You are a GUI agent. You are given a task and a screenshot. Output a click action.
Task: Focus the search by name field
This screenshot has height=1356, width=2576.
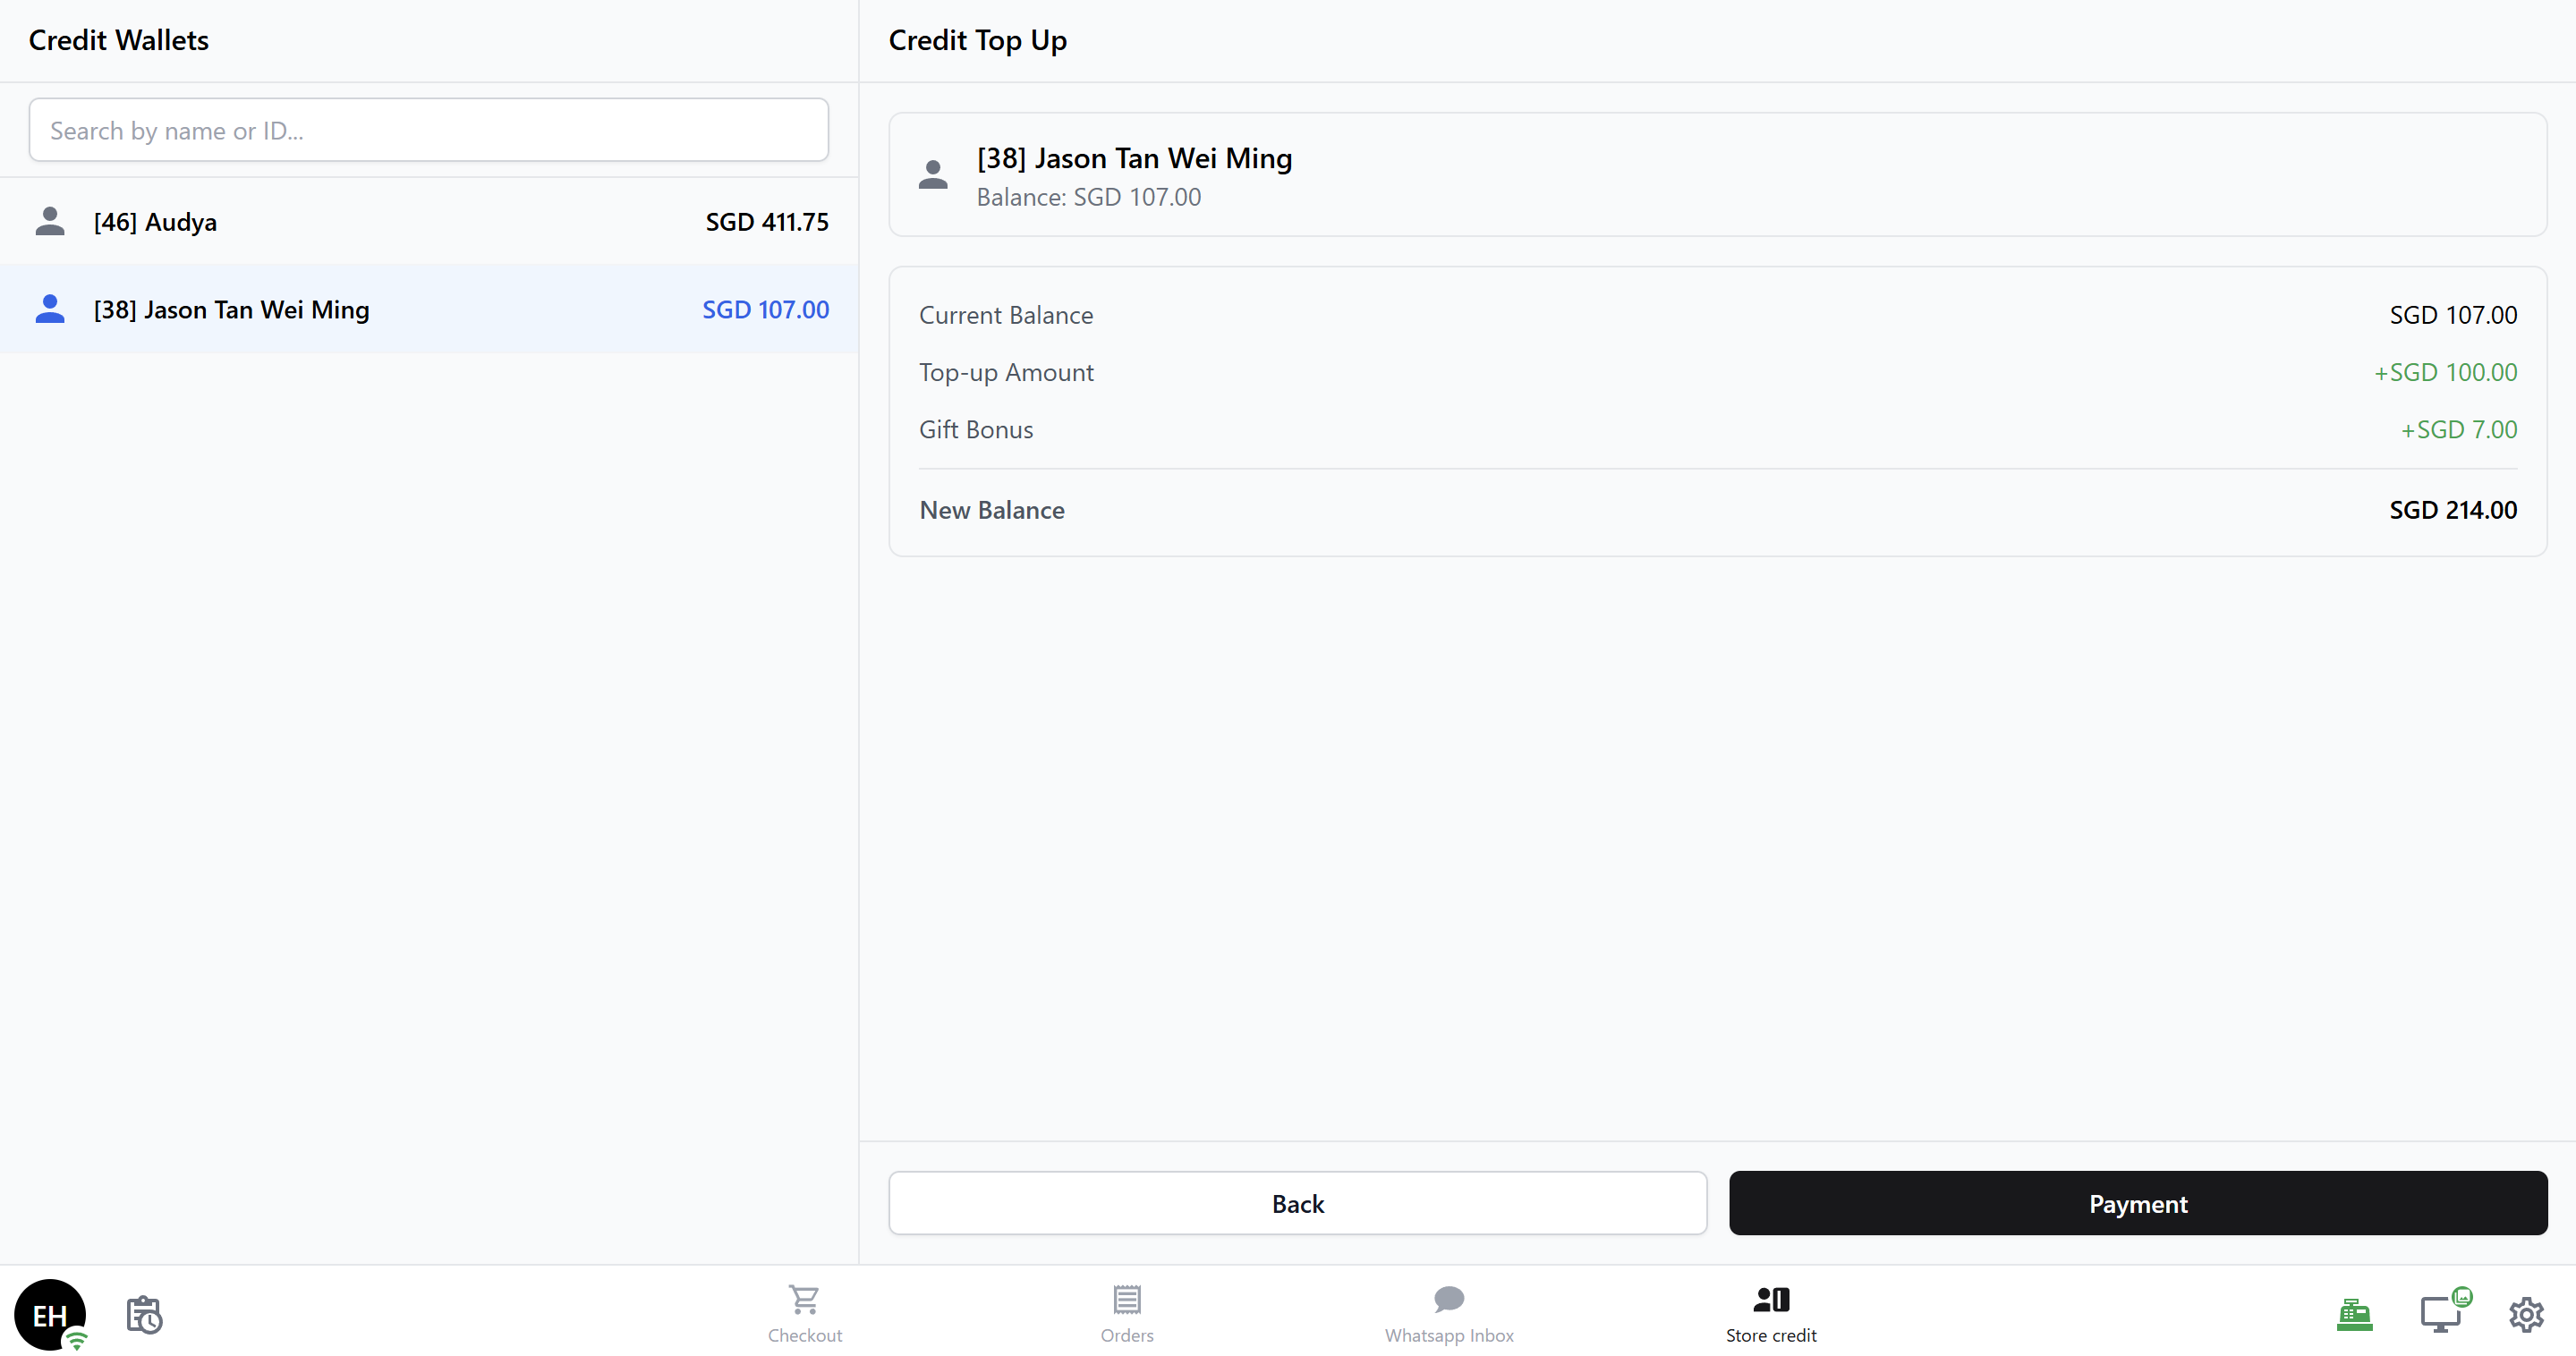click(x=428, y=130)
